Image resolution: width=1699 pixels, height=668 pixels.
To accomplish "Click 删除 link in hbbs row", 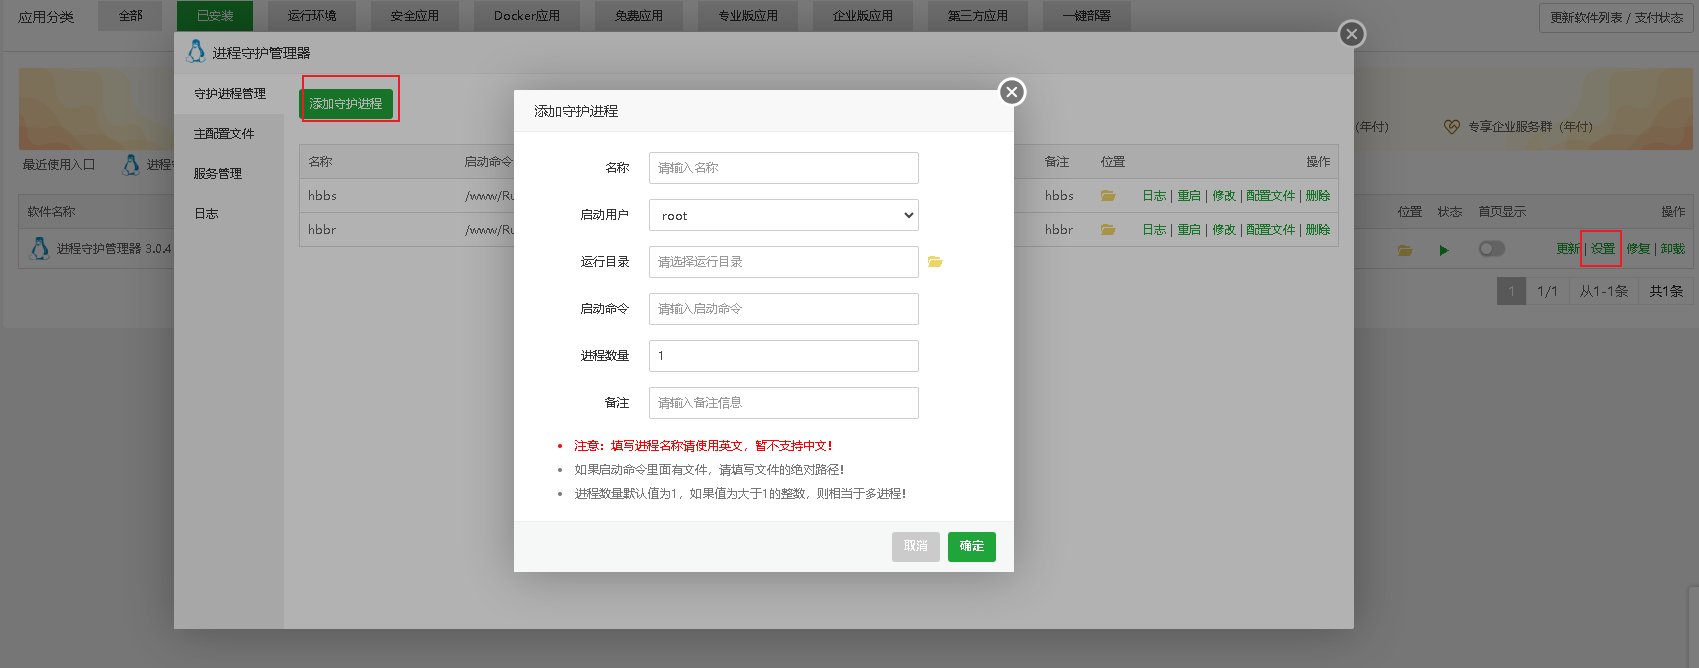I will tap(1318, 196).
